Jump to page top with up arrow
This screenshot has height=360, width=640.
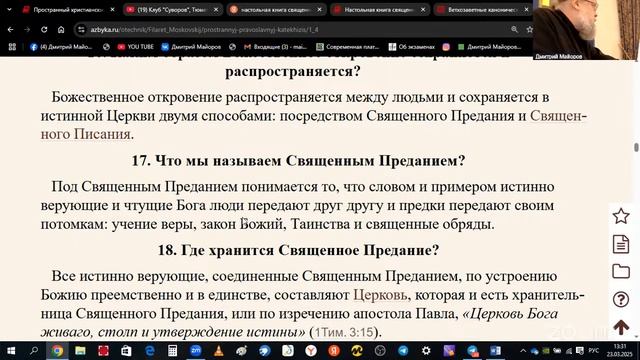[x=621, y=327]
